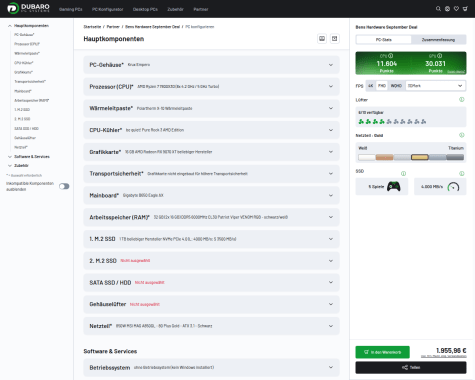
Task: Select the WQHD FPS resolution option
Action: (396, 86)
